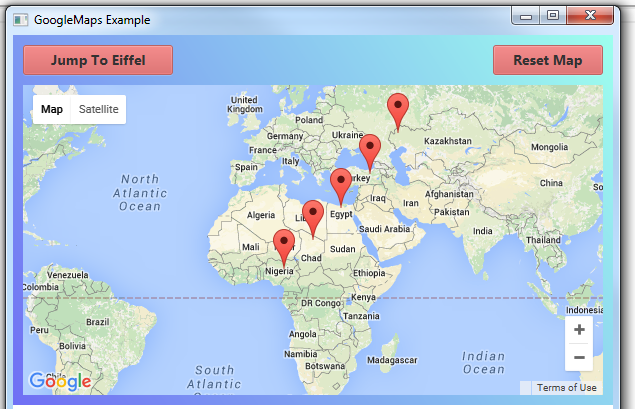The height and width of the screenshot is (409, 635).
Task: Click the Angola label
Action: click(x=303, y=334)
